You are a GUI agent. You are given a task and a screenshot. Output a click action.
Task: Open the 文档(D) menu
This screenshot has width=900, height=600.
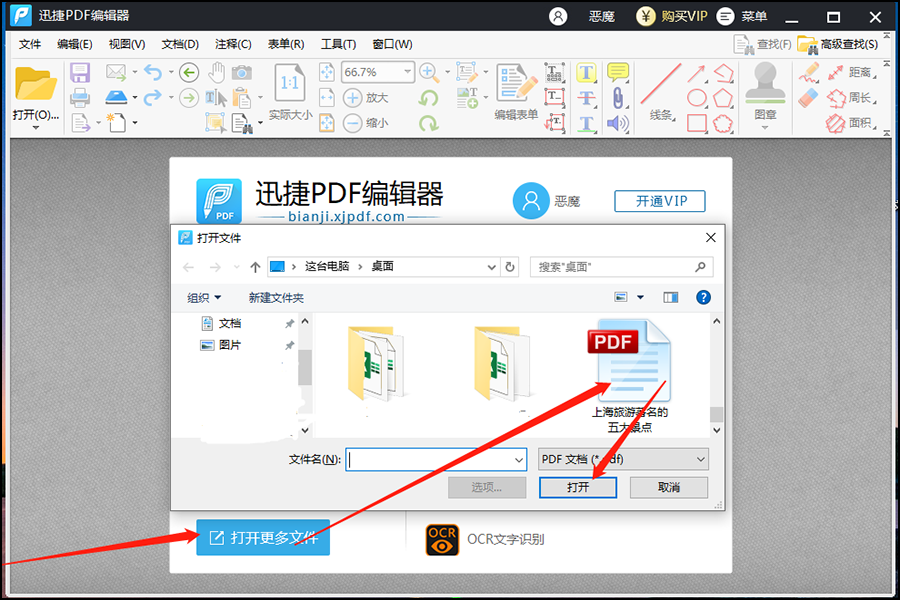[180, 44]
